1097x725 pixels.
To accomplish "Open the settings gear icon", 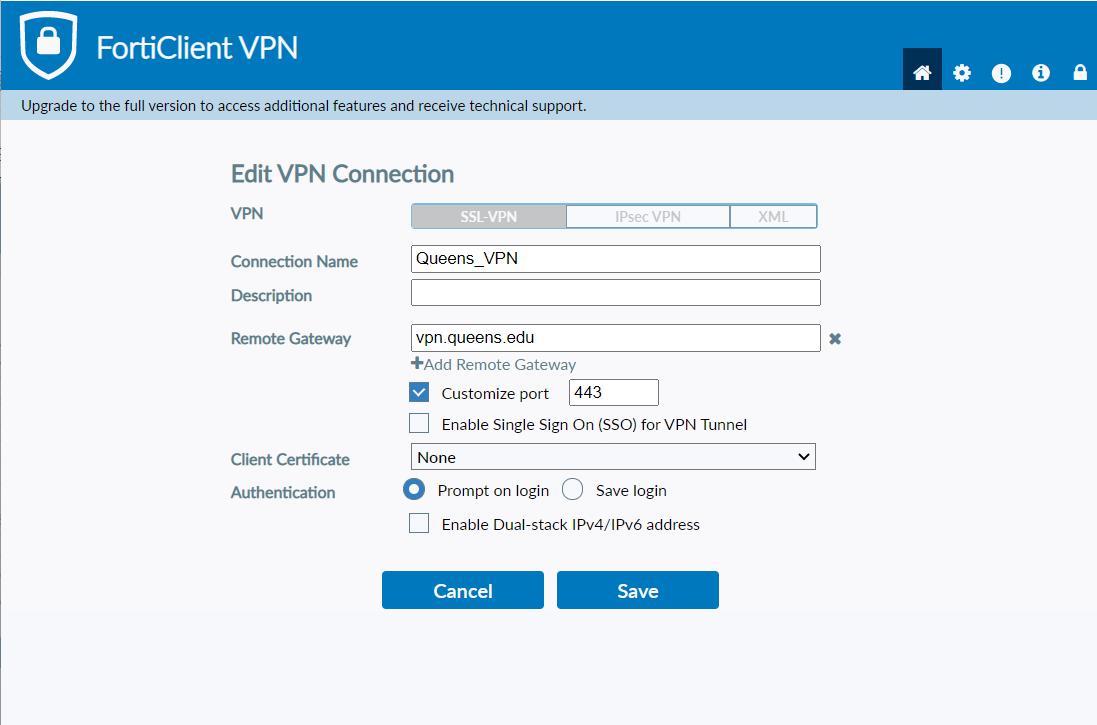I will click(x=962, y=73).
